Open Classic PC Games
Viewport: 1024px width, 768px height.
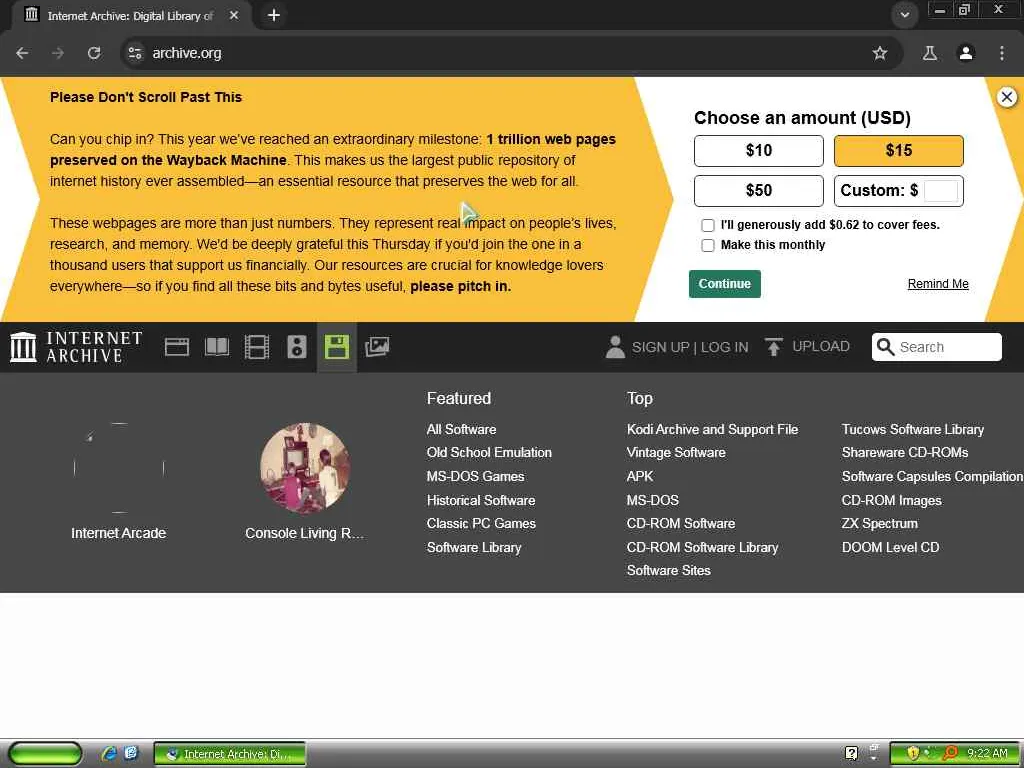[481, 524]
